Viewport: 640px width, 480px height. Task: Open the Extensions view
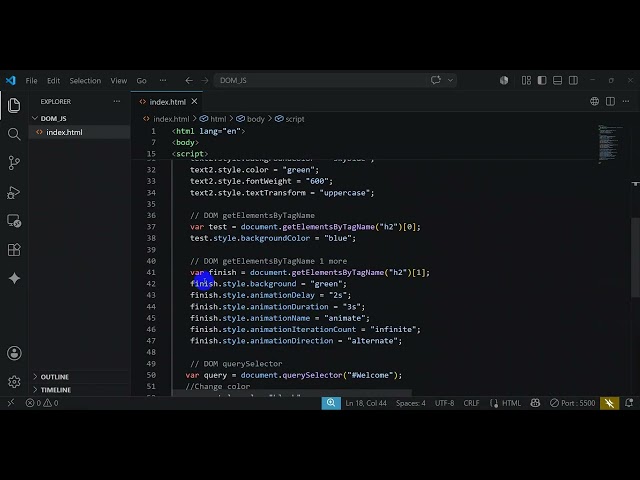[14, 249]
